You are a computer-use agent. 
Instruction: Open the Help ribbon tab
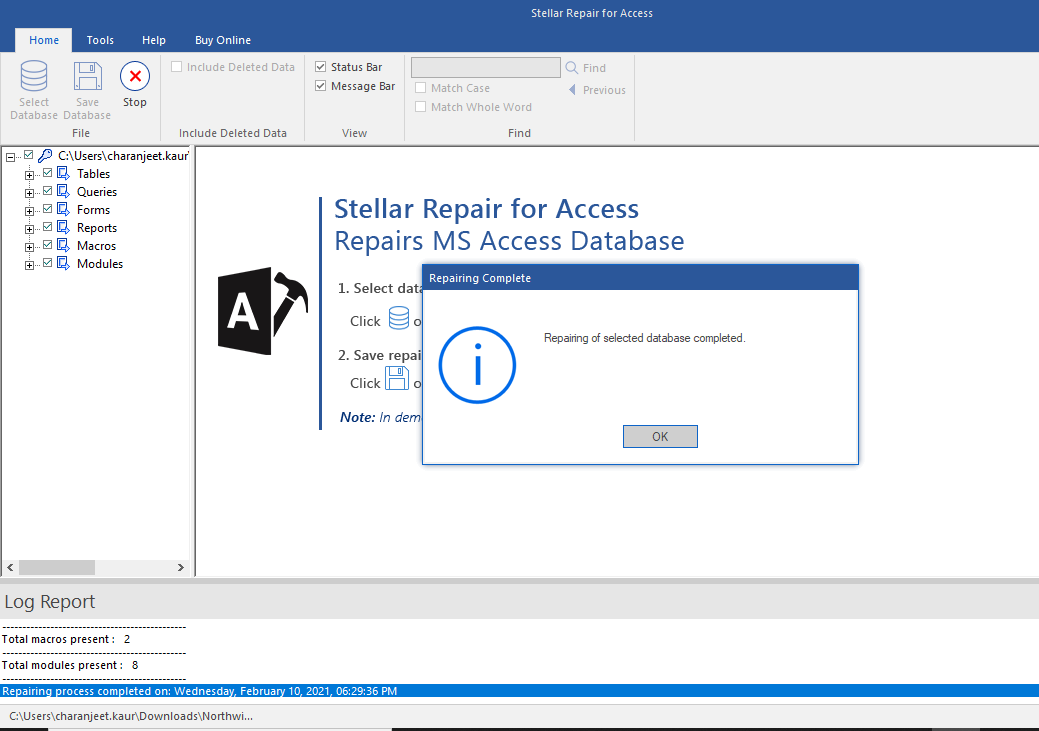154,40
